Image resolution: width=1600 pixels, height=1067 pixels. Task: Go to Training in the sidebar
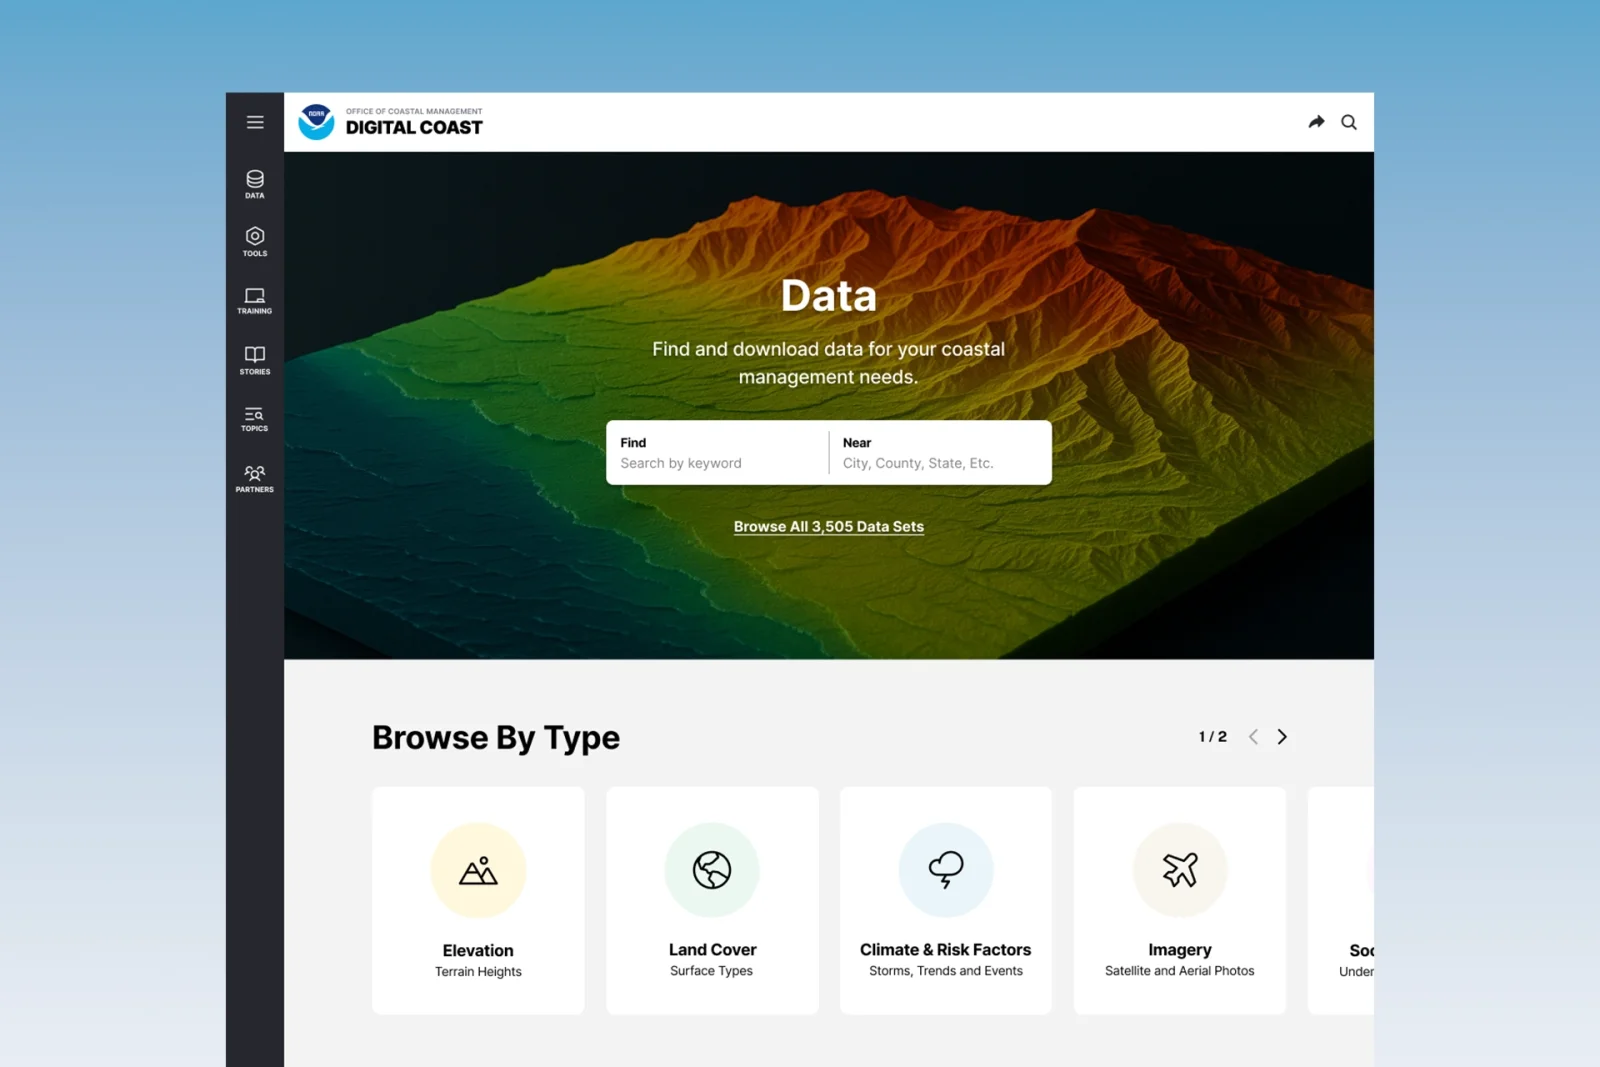click(255, 300)
